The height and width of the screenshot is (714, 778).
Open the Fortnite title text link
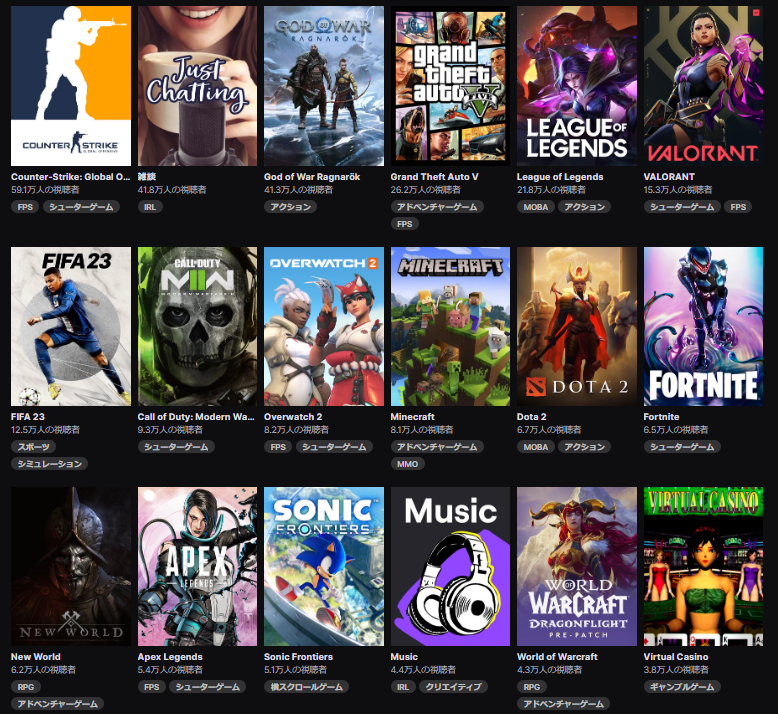pos(661,417)
